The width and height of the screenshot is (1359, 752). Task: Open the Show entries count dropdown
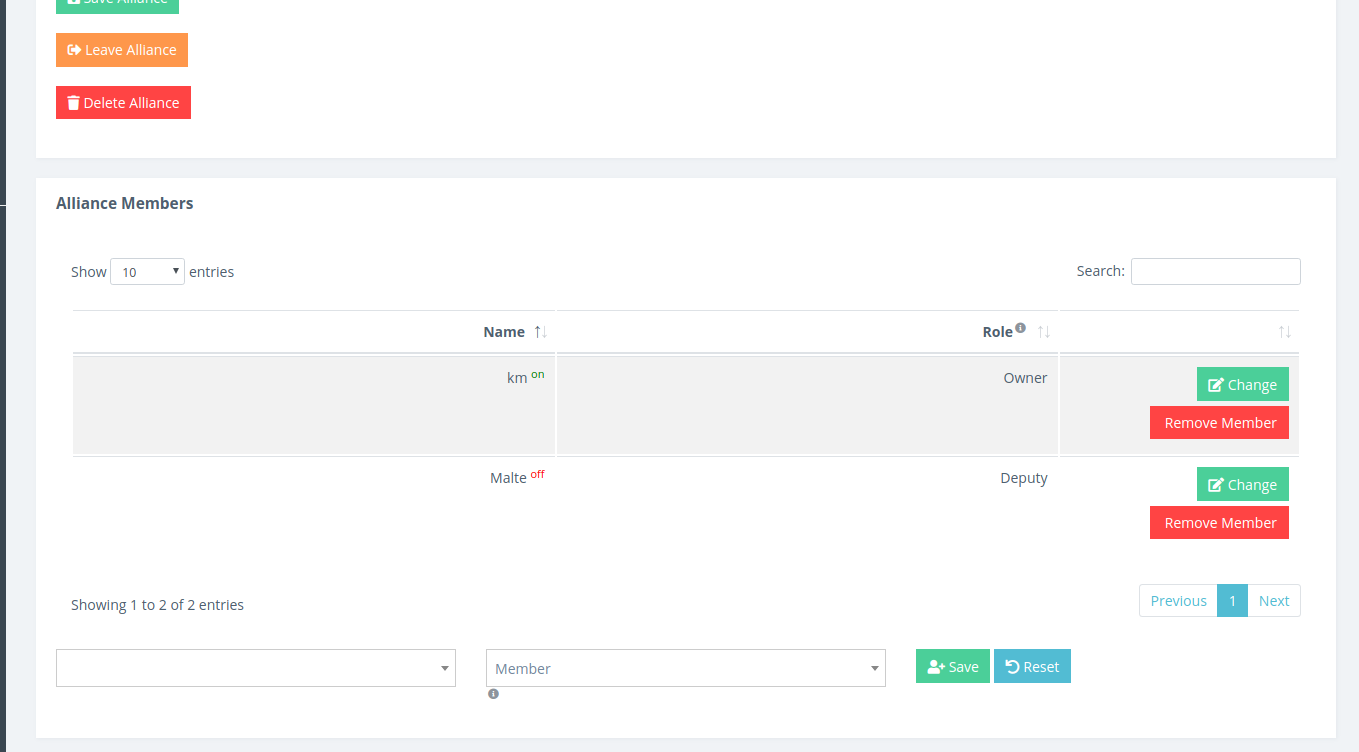[x=147, y=271]
